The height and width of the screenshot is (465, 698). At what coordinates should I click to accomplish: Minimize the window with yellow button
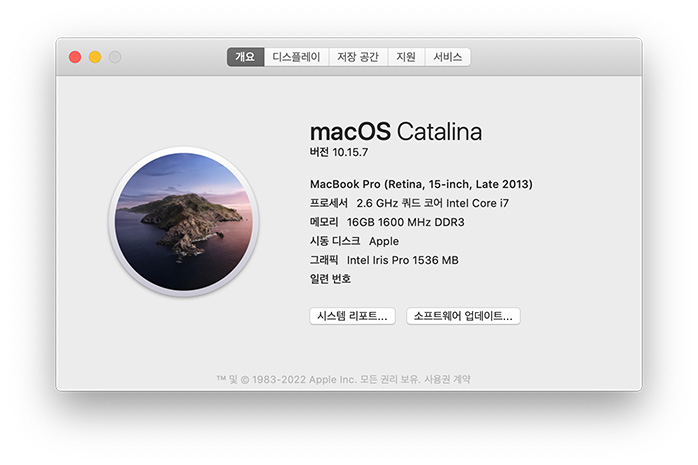pyautogui.click(x=95, y=57)
